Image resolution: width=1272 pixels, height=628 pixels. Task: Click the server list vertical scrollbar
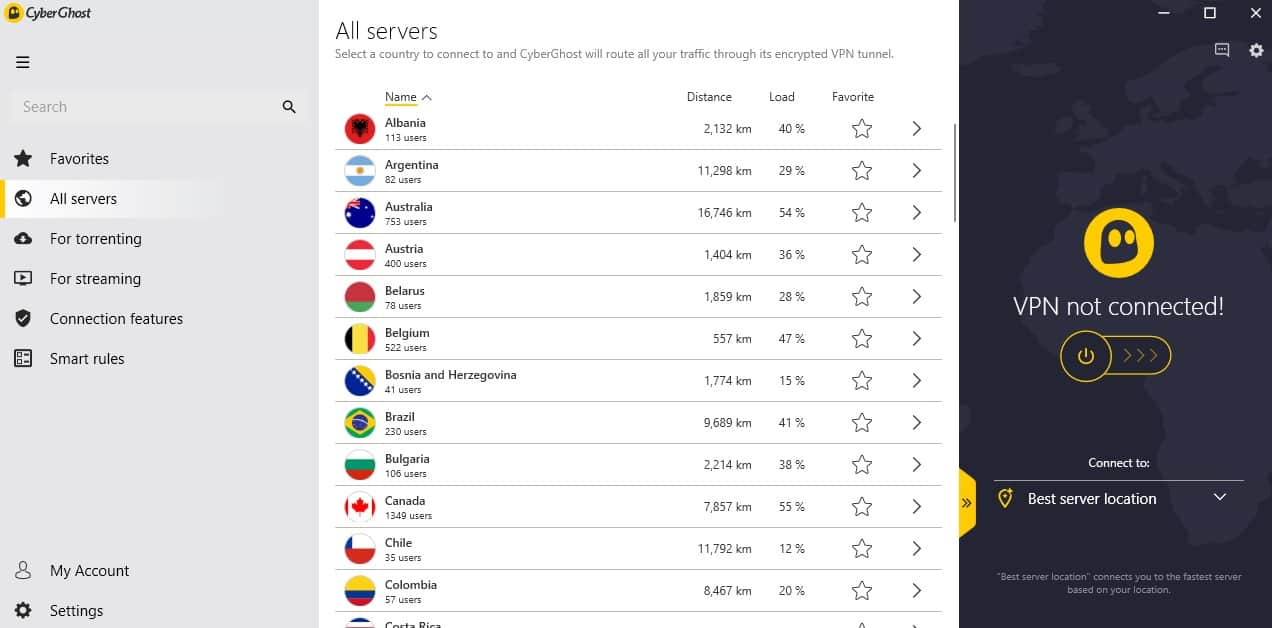pyautogui.click(x=955, y=172)
